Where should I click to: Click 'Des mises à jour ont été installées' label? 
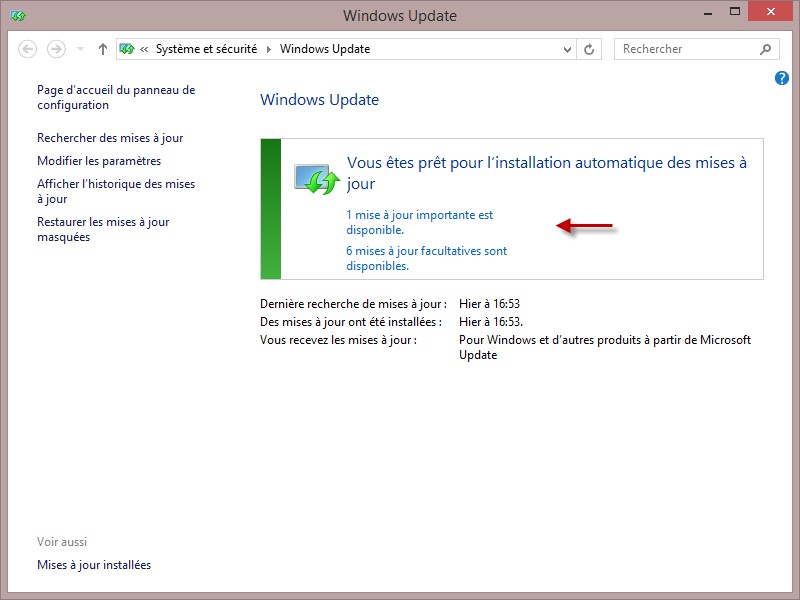click(x=351, y=322)
